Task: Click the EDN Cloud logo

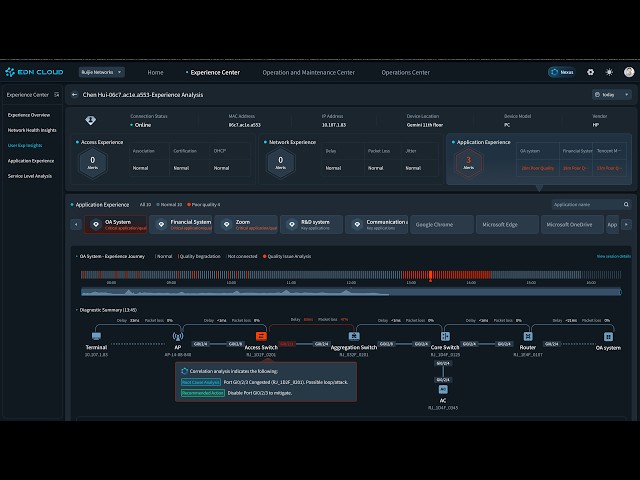Action: coord(34,72)
